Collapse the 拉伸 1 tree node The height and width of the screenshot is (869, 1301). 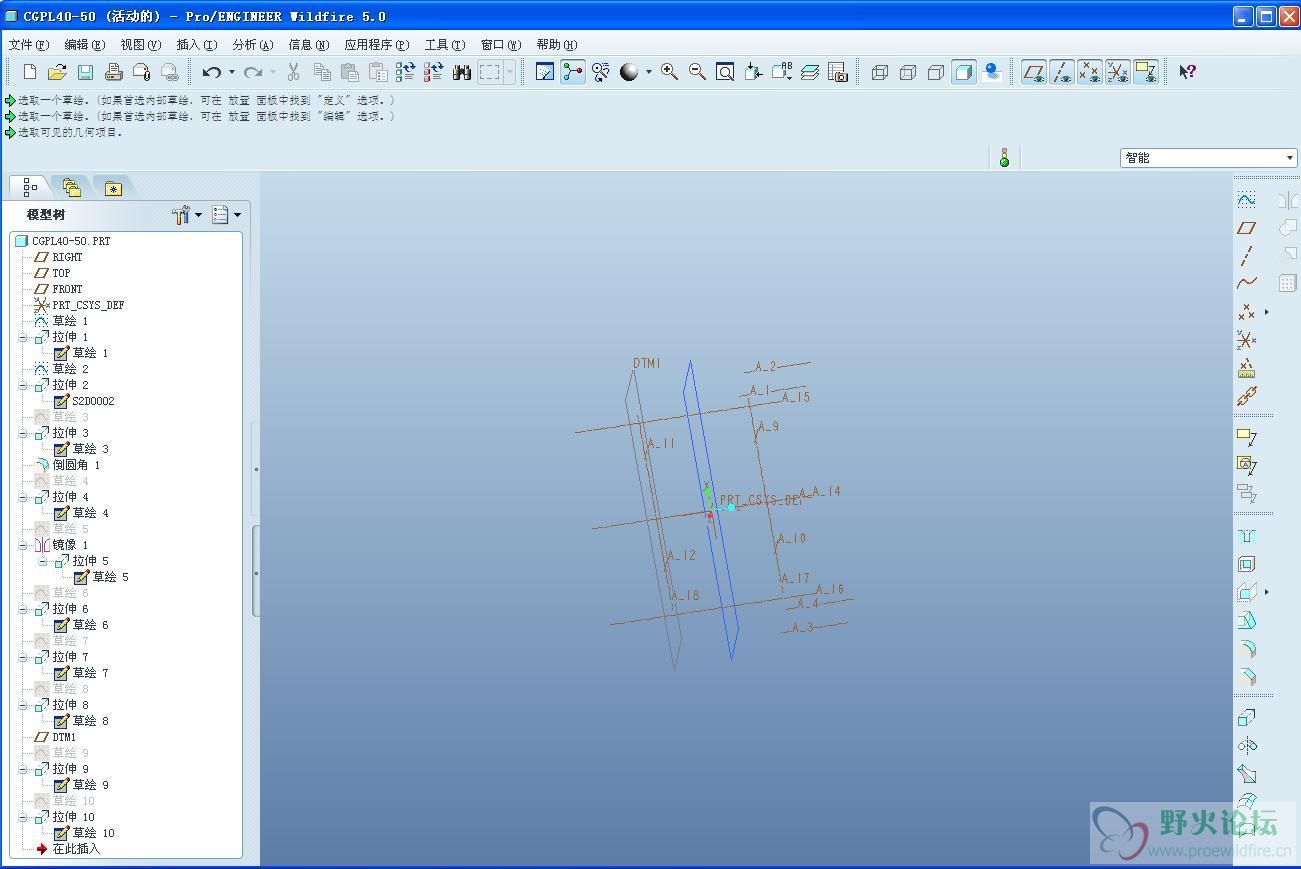coord(23,337)
